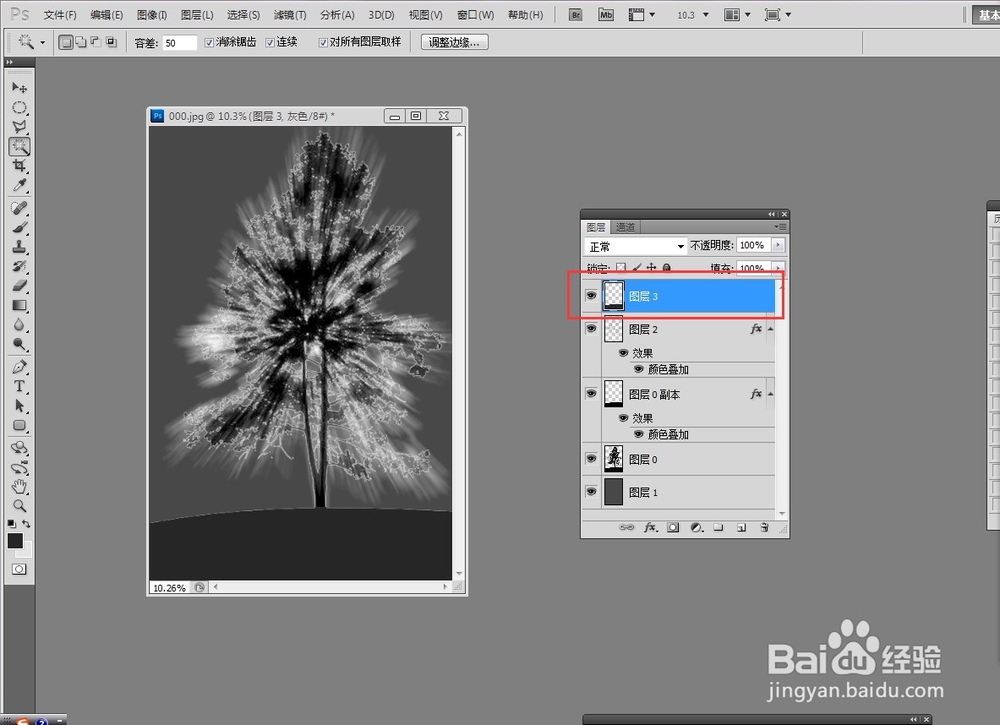Create new adjustment layer icon
The height and width of the screenshot is (725, 1000).
(696, 527)
